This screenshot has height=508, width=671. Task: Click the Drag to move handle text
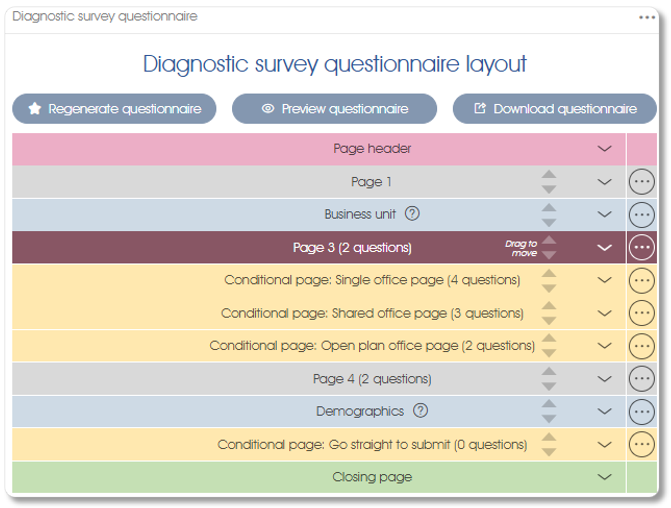point(521,248)
